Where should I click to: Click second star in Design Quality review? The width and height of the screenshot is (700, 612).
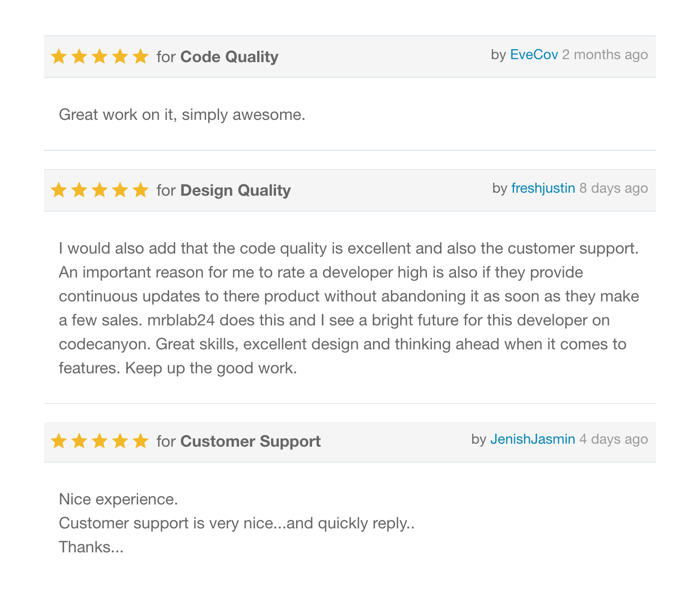(79, 190)
